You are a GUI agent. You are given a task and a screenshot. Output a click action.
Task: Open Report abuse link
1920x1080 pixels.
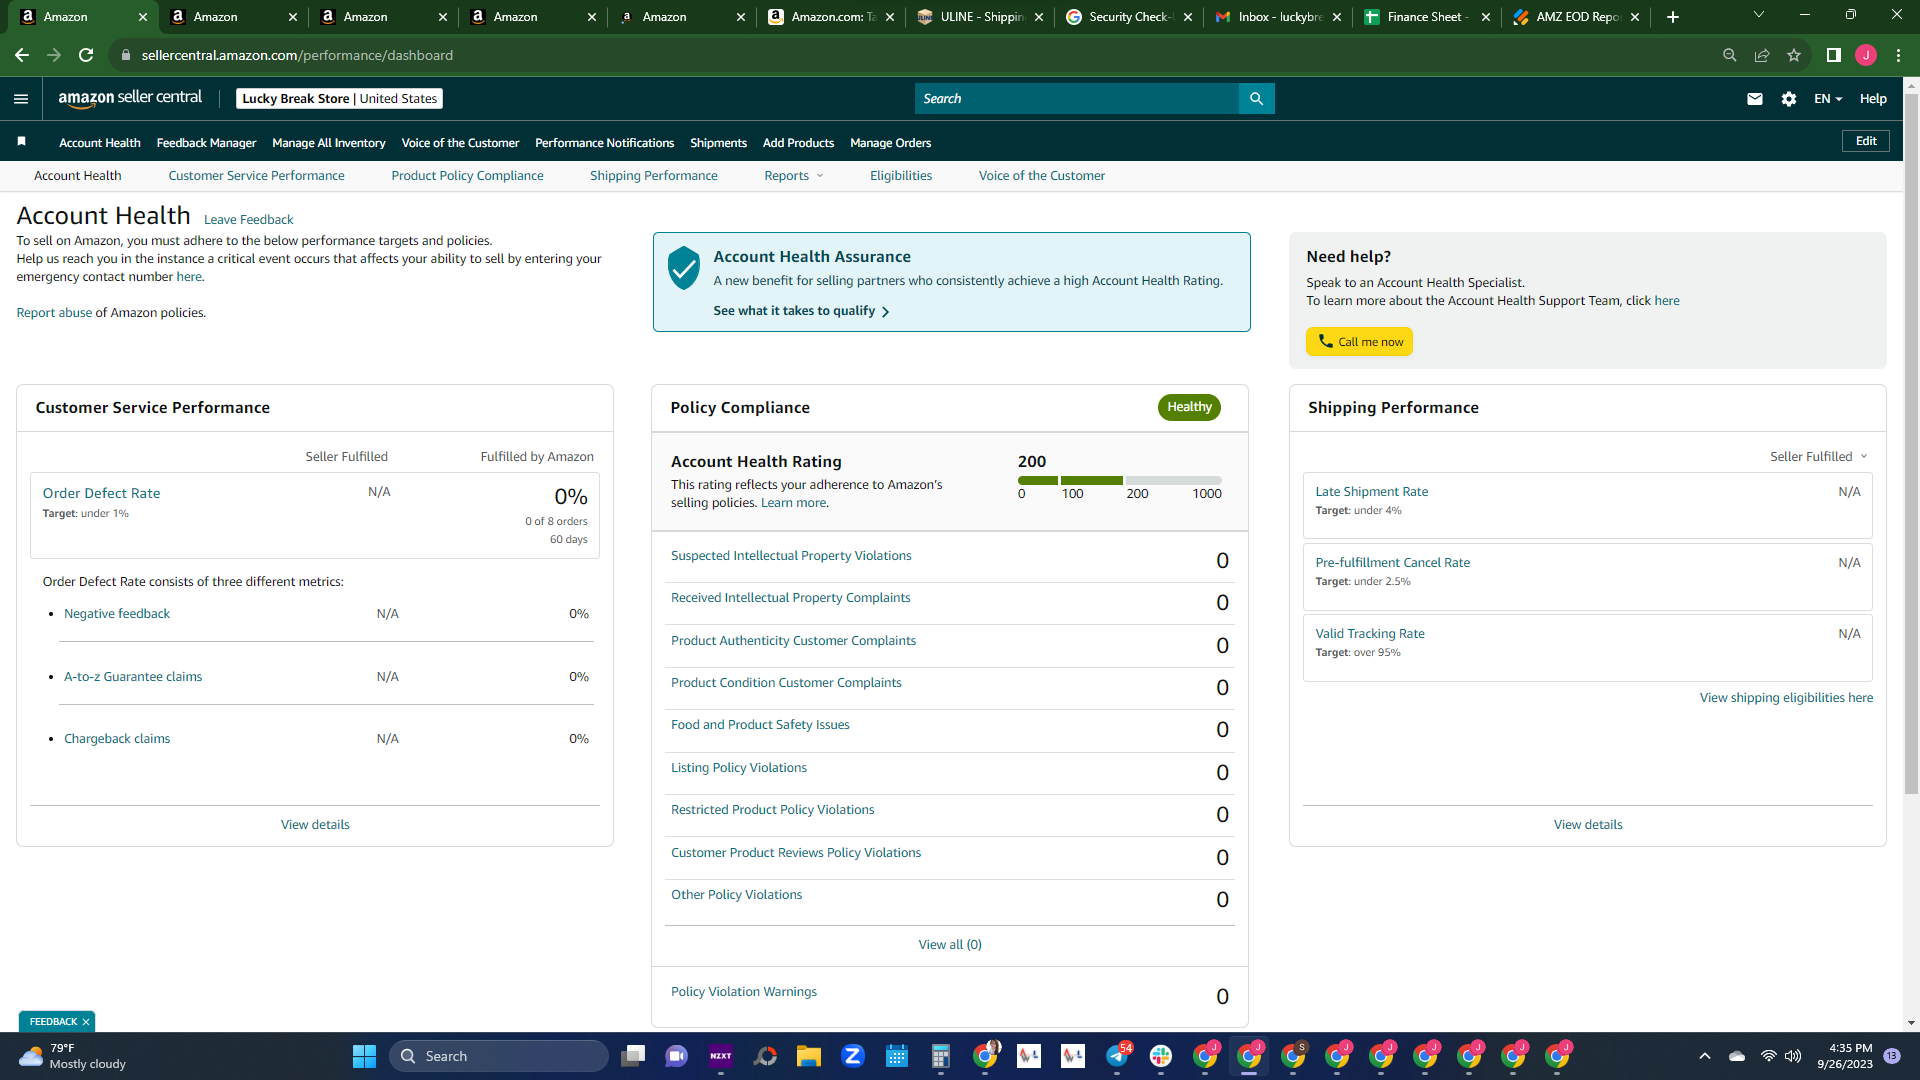(54, 313)
